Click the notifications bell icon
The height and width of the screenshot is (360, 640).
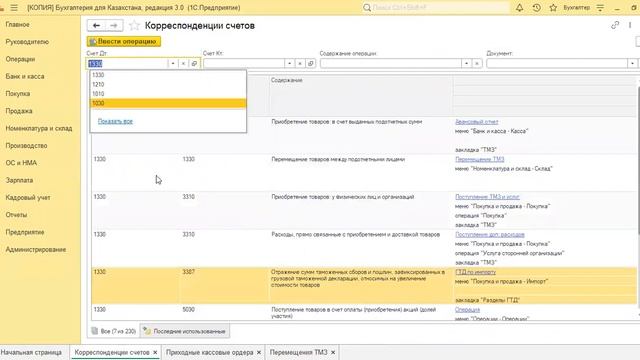pos(519,8)
